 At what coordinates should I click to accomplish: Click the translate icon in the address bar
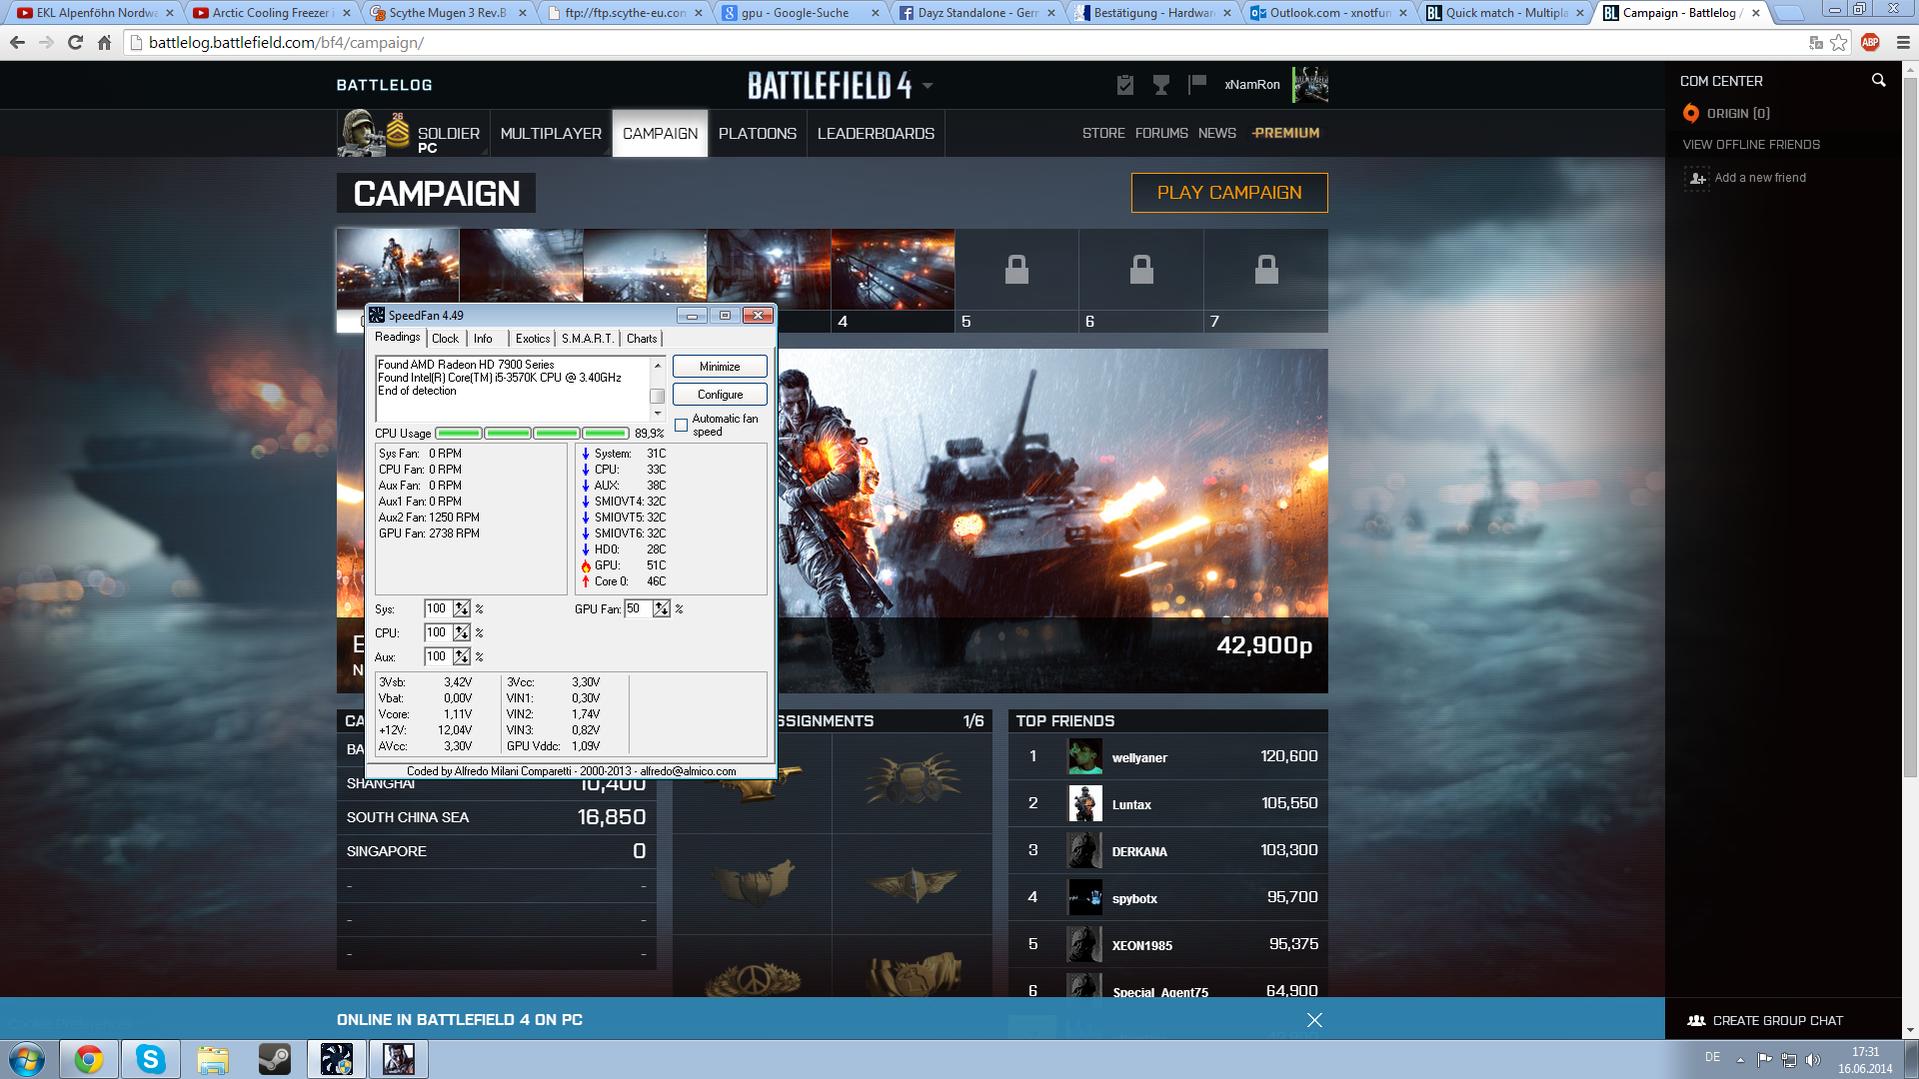coord(1816,43)
